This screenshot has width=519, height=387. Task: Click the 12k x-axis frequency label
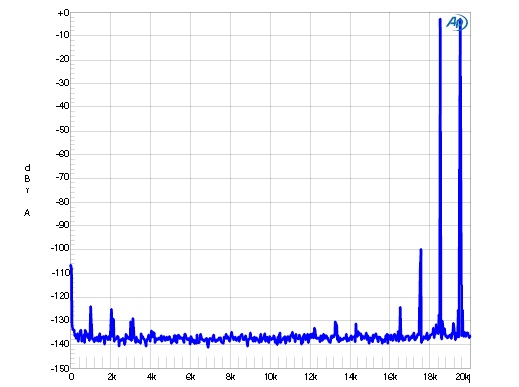pyautogui.click(x=310, y=377)
